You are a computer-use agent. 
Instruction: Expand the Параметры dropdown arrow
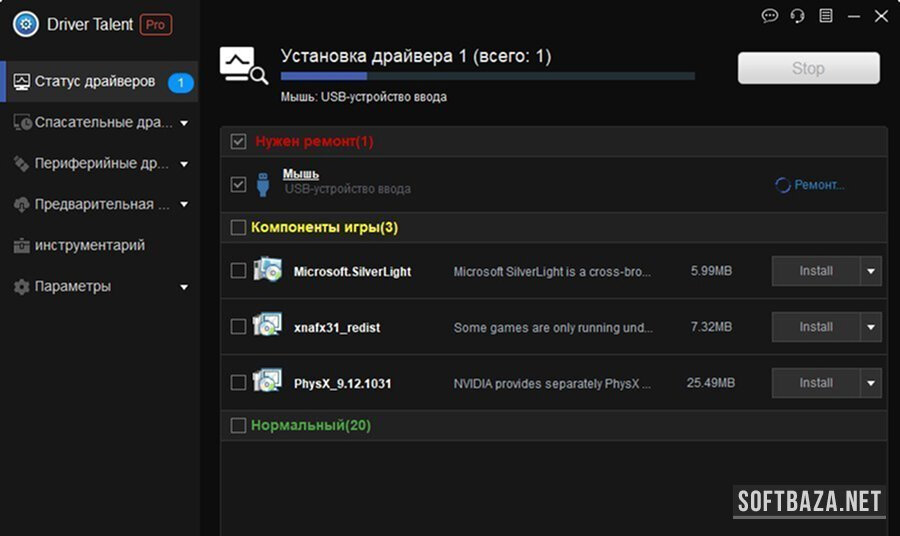[184, 287]
